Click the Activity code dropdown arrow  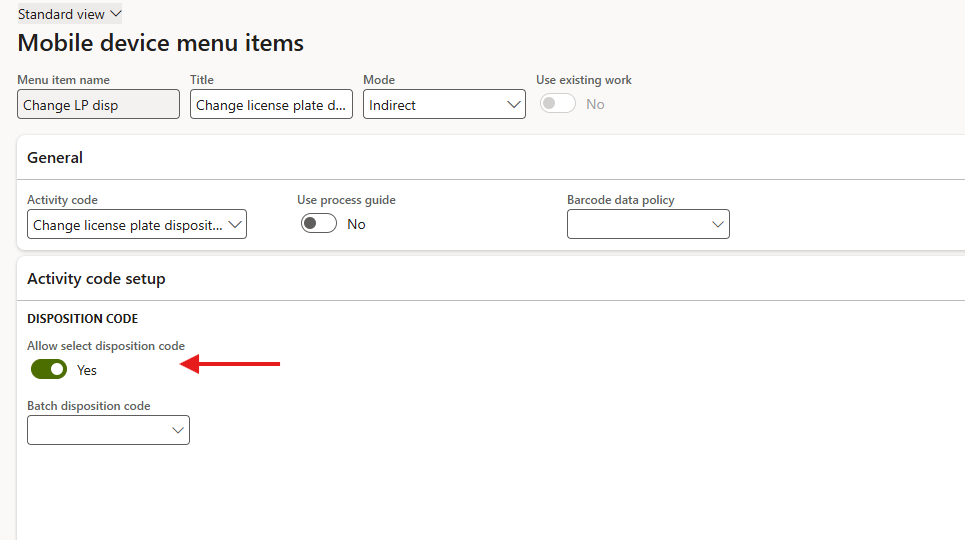[235, 225]
